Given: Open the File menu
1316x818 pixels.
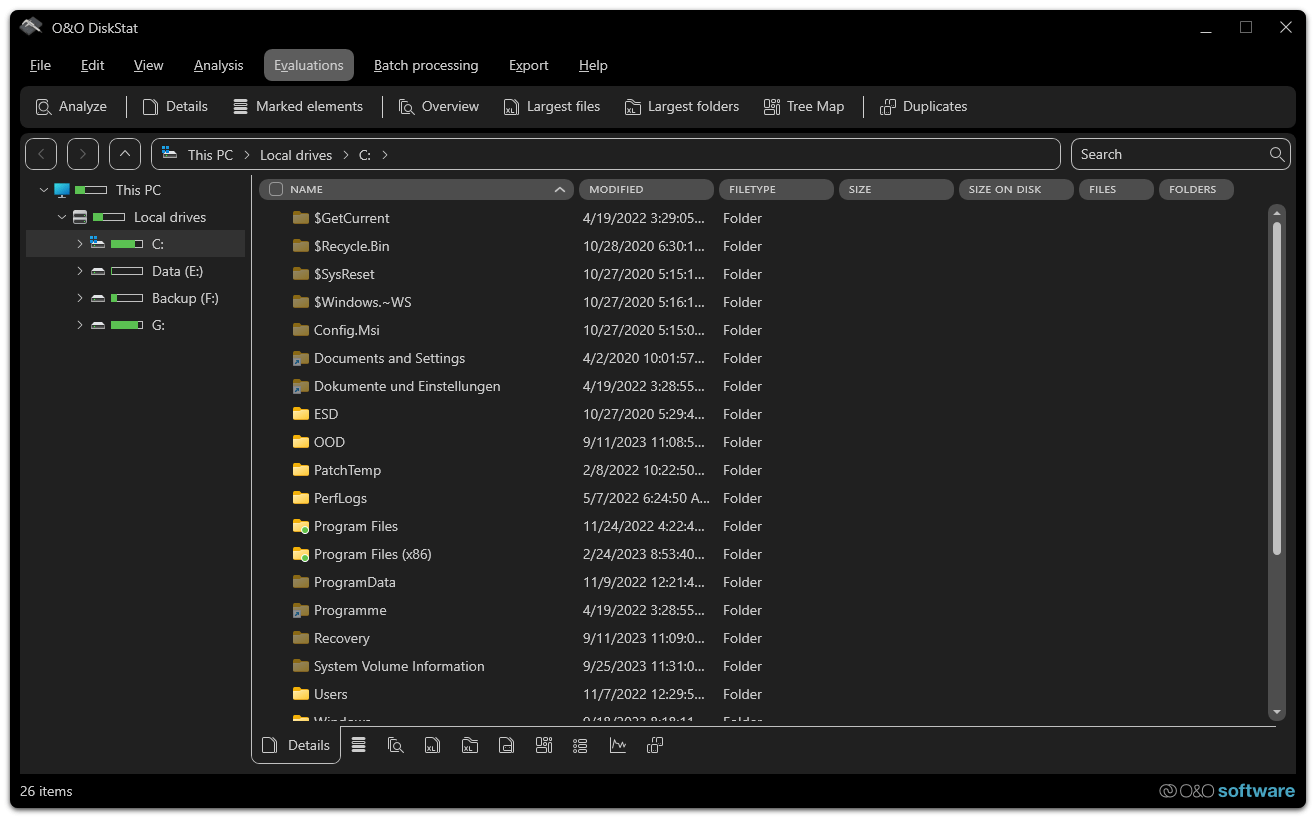Looking at the screenshot, I should (x=40, y=65).
